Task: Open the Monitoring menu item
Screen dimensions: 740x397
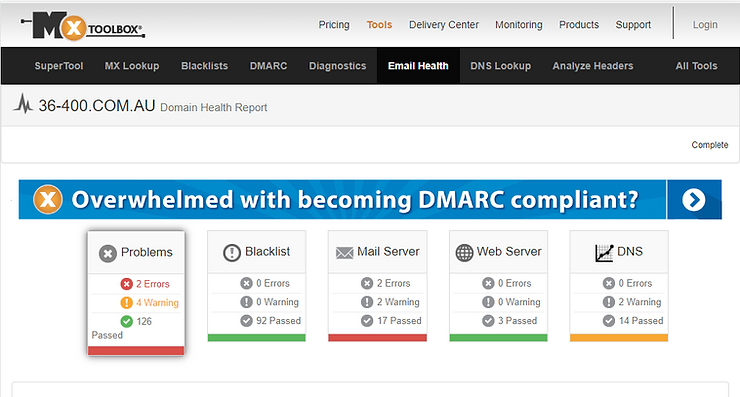Action: click(x=519, y=25)
